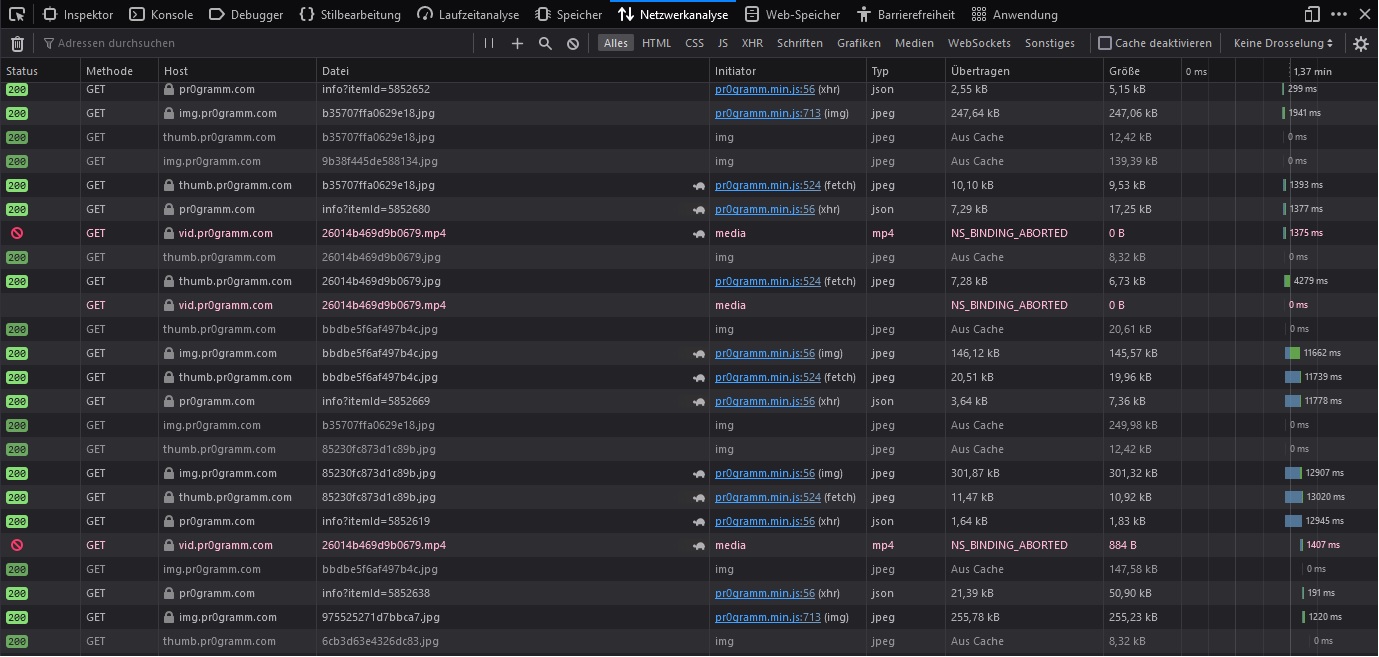The width and height of the screenshot is (1379, 657).
Task: Select the Alles filter
Action: (x=615, y=43)
